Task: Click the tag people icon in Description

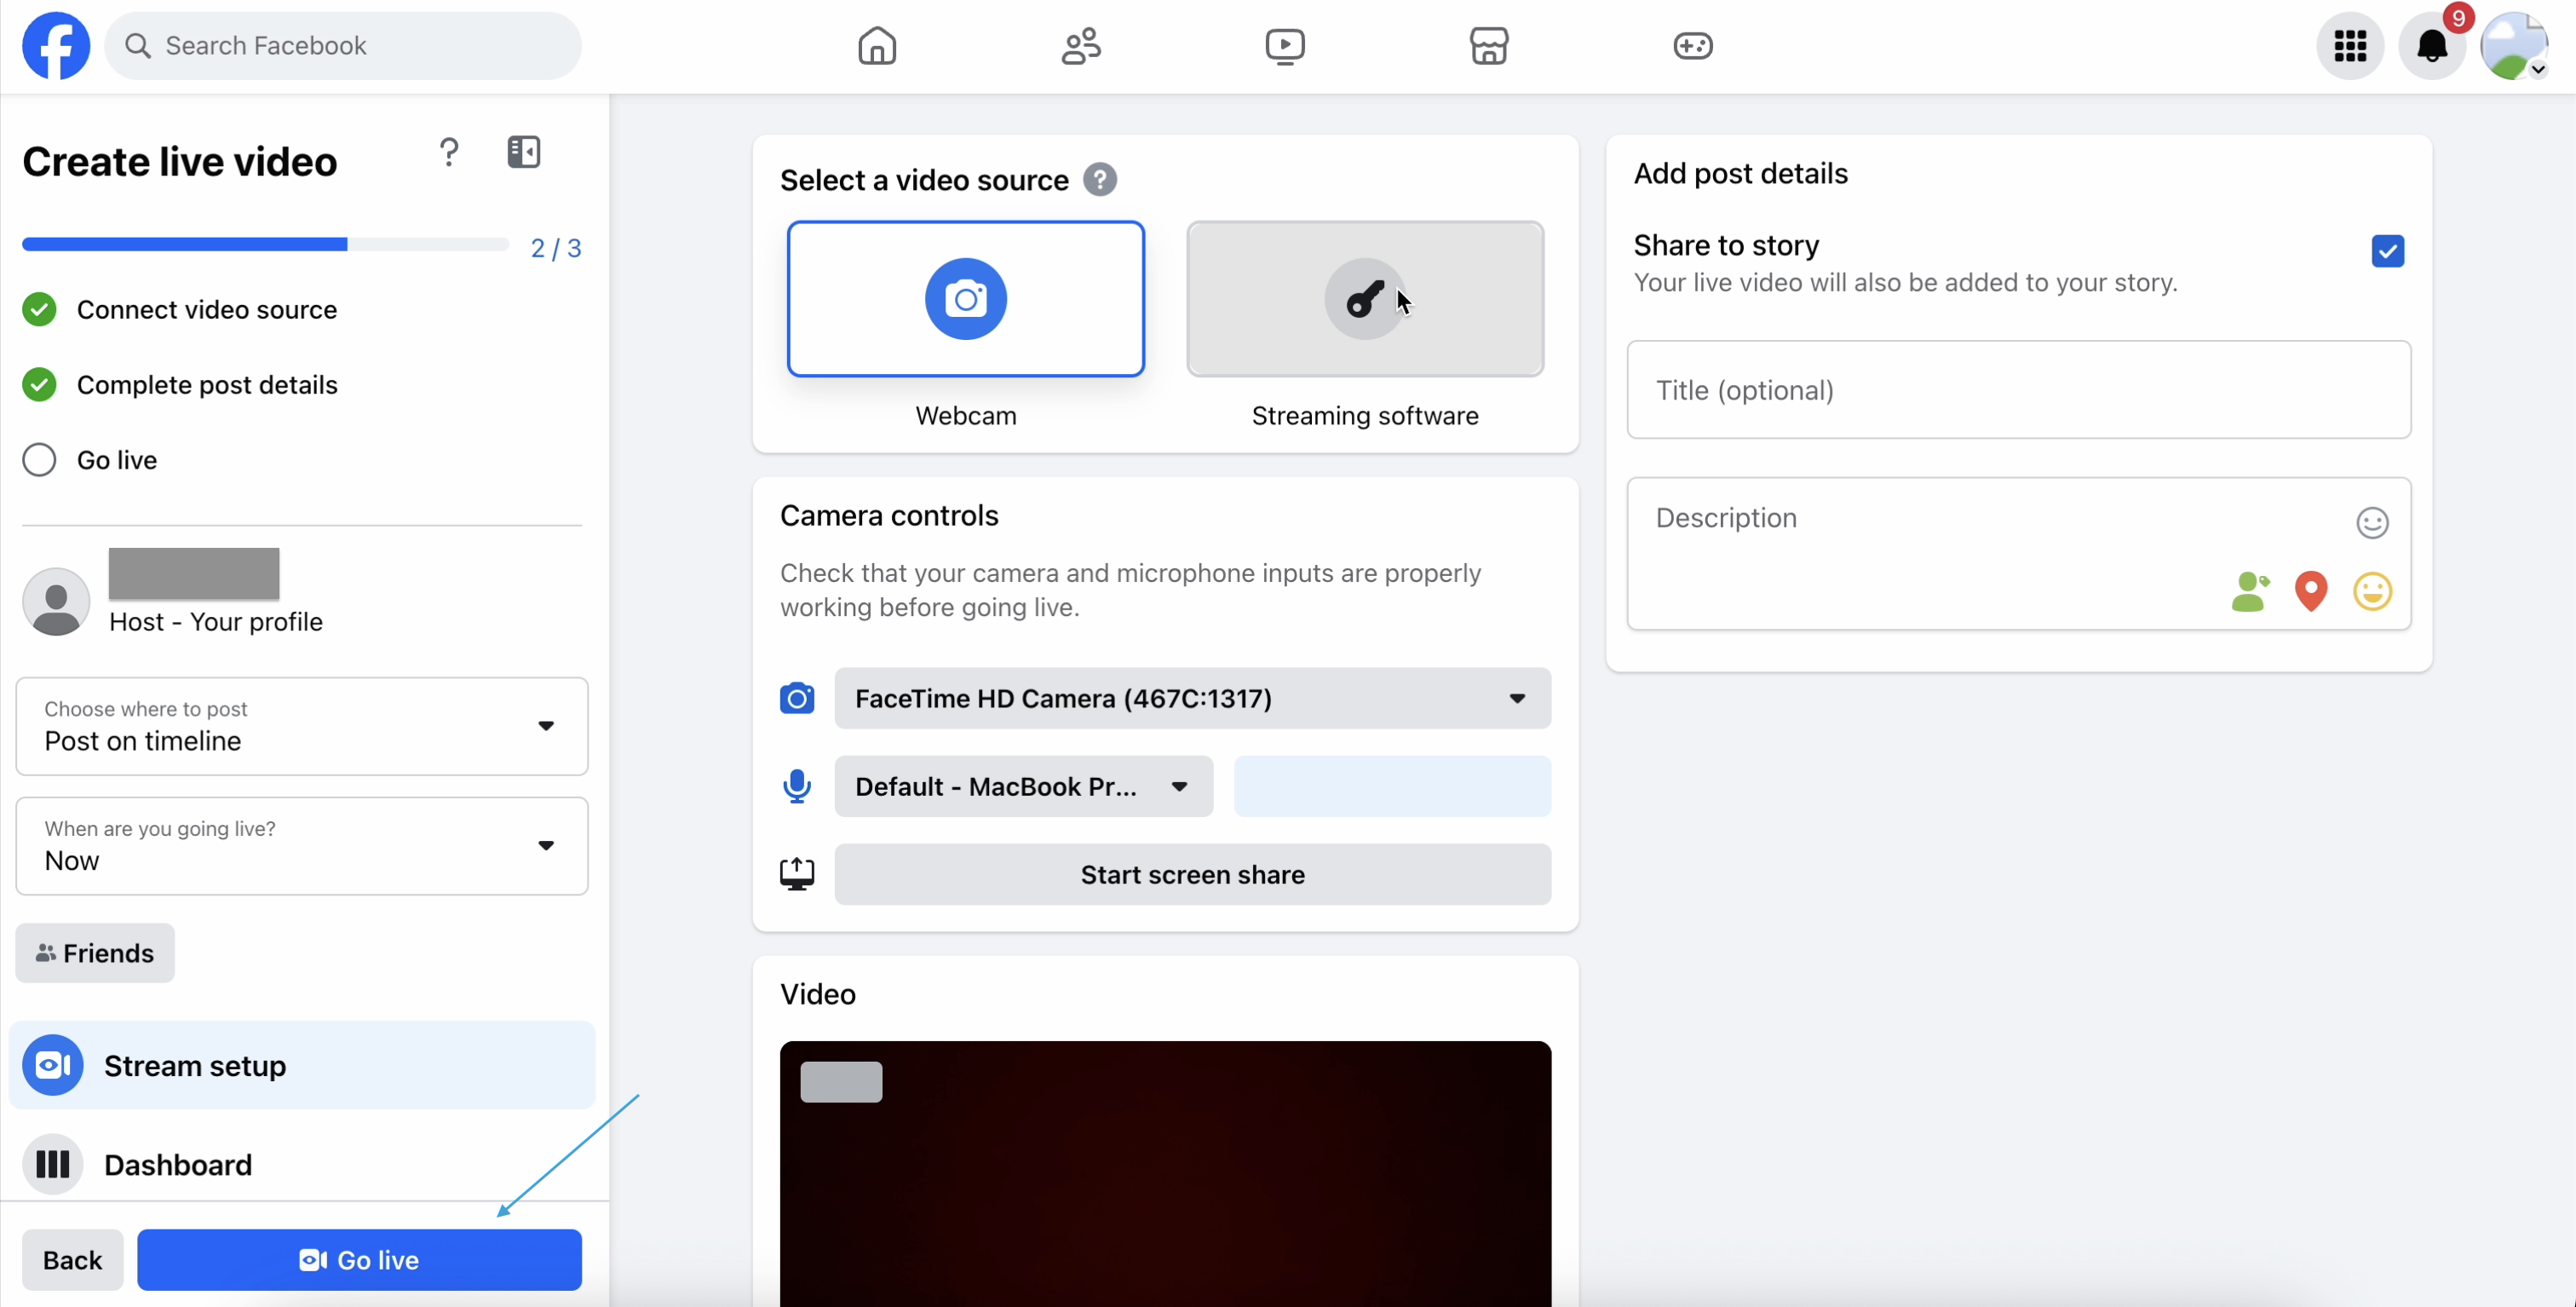Action: tap(2250, 591)
